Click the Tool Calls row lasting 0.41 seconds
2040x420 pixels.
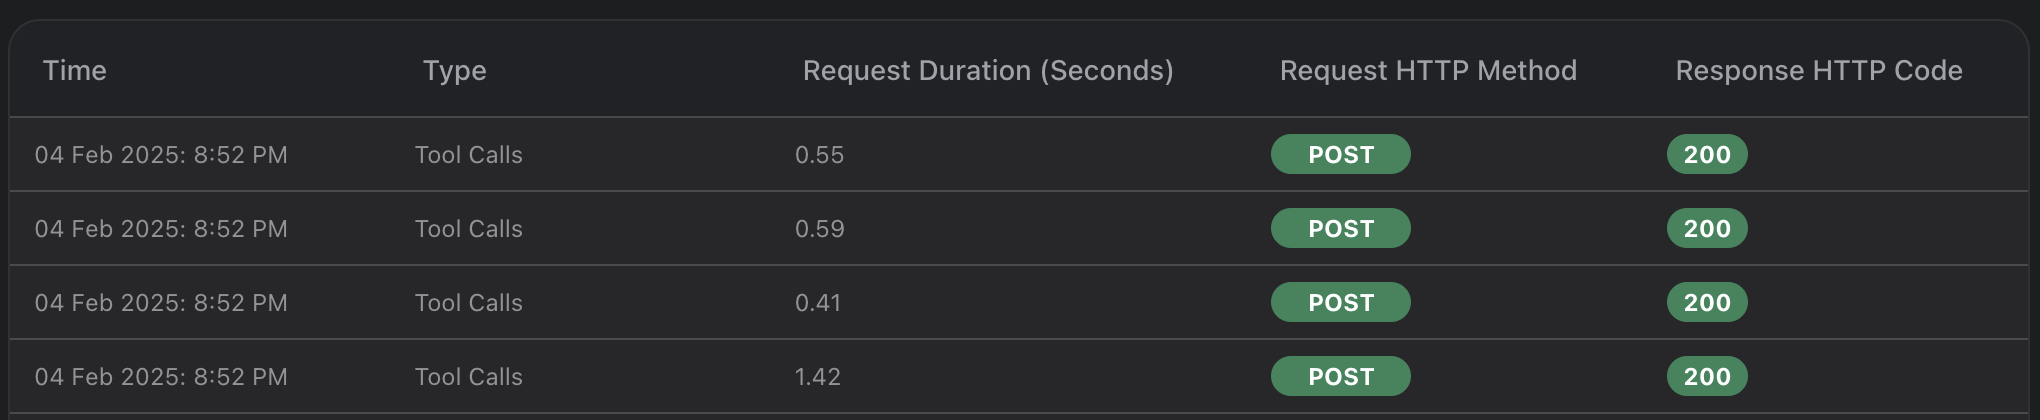click(1019, 302)
